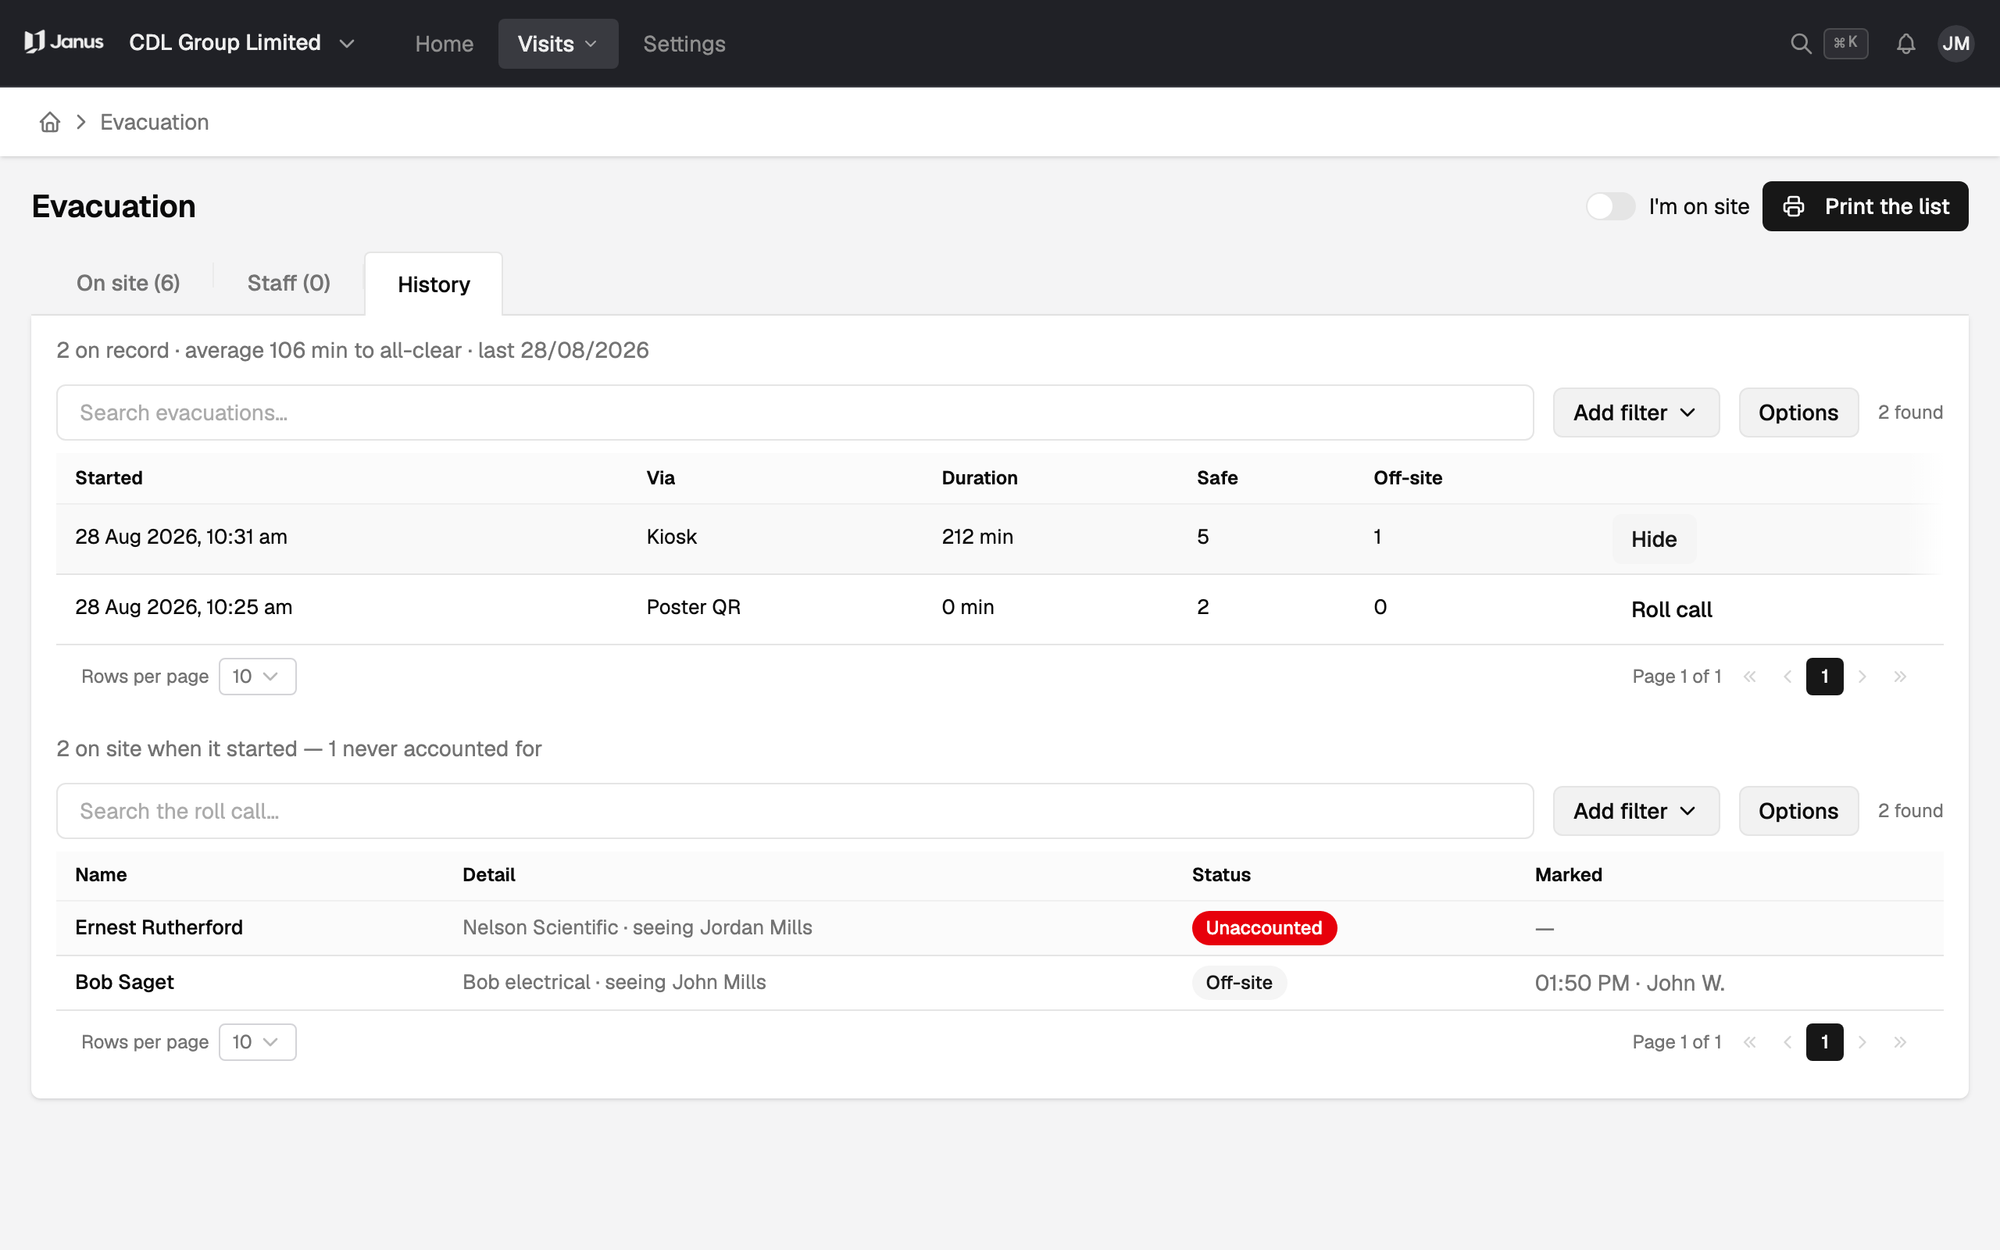Click the Search the roll call field
Viewport: 2000px width, 1250px height.
tap(795, 811)
